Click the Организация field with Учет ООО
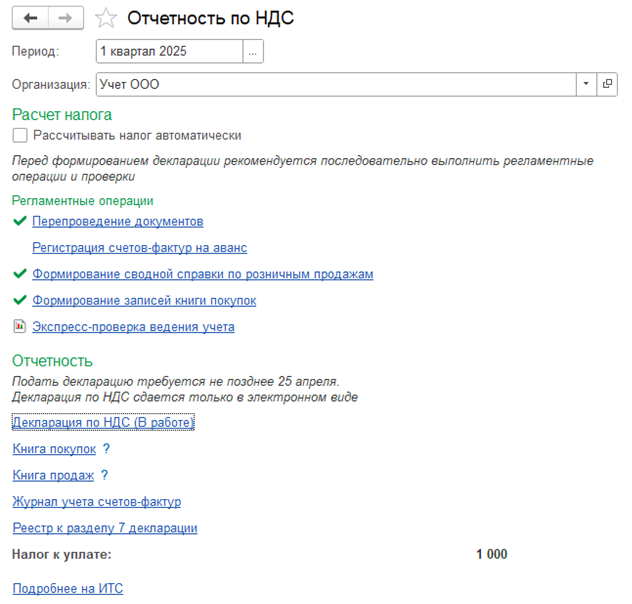Screen dimensions: 632x604 [335, 85]
